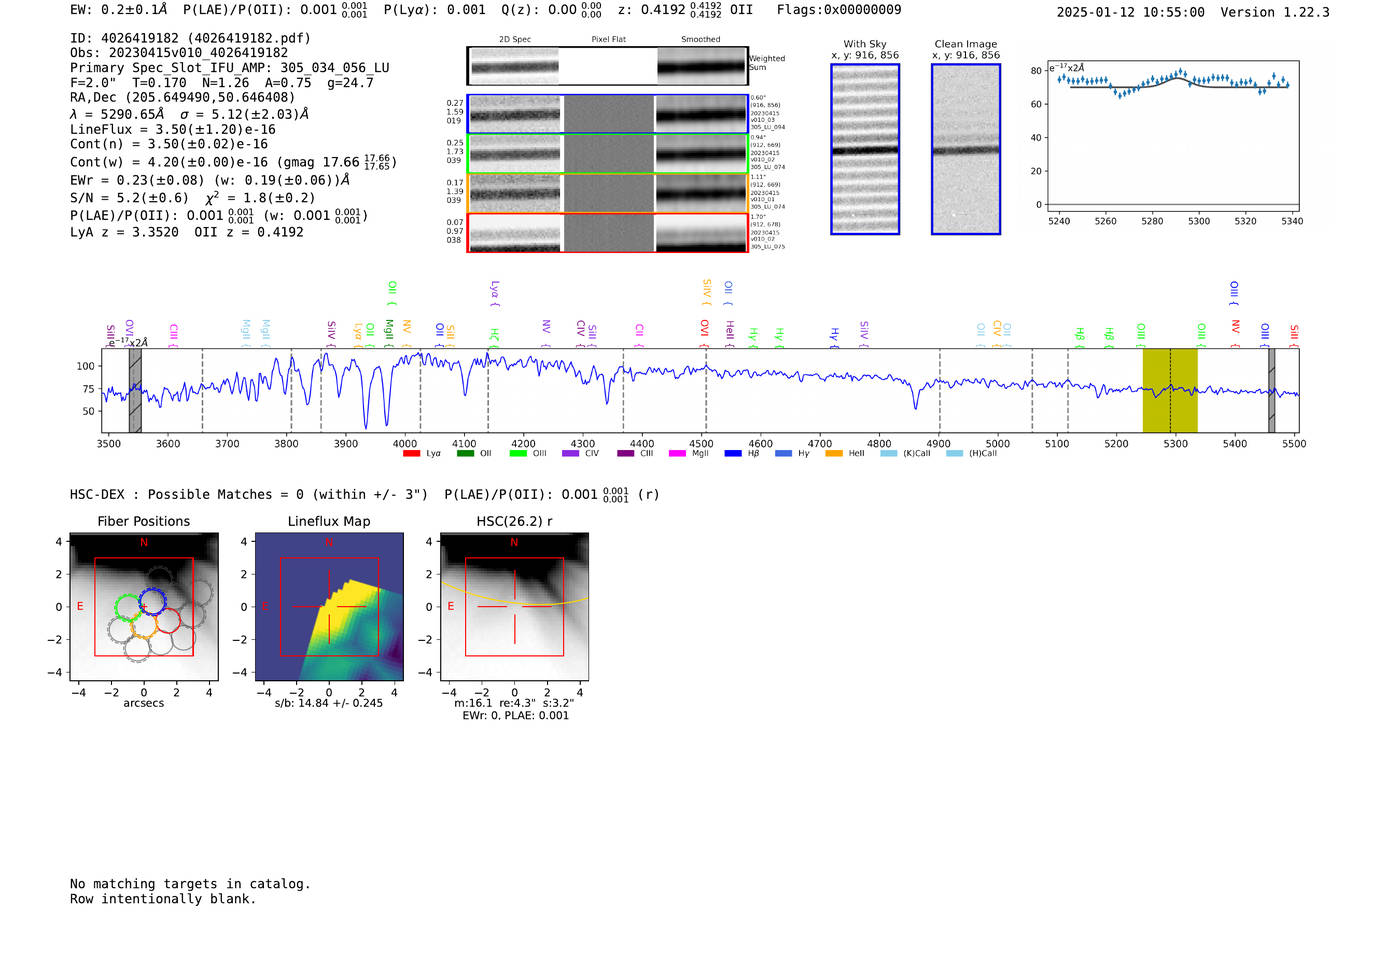Click the OIII lime legend swatch

[518, 454]
